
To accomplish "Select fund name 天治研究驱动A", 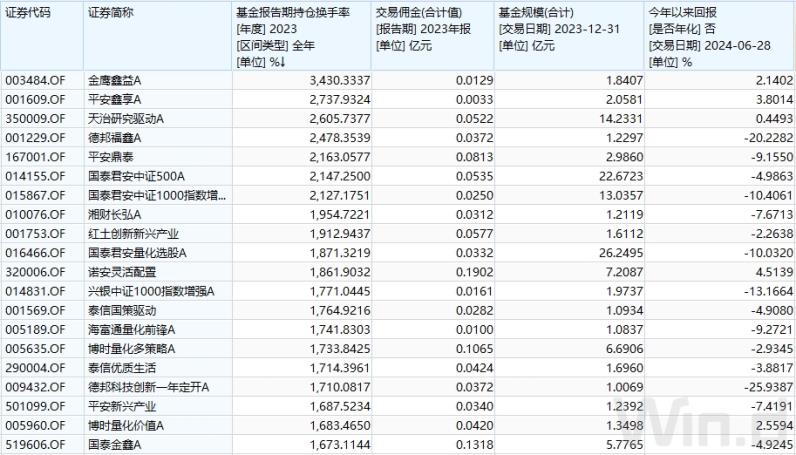I will click(126, 119).
